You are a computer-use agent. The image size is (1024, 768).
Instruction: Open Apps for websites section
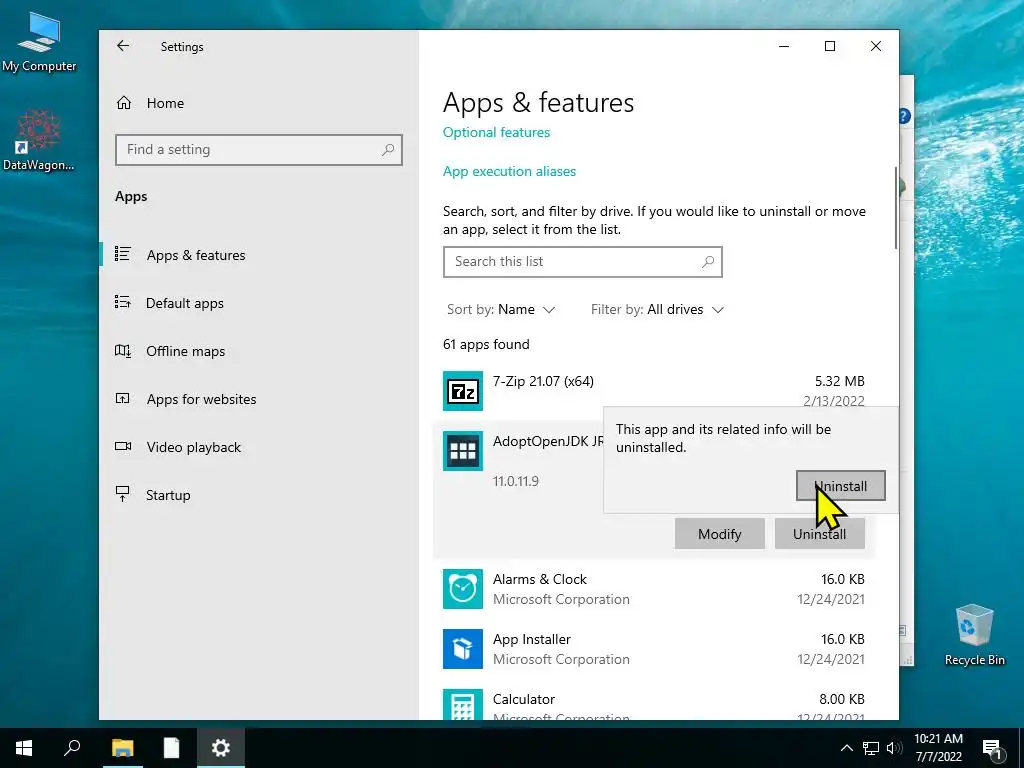(x=201, y=399)
